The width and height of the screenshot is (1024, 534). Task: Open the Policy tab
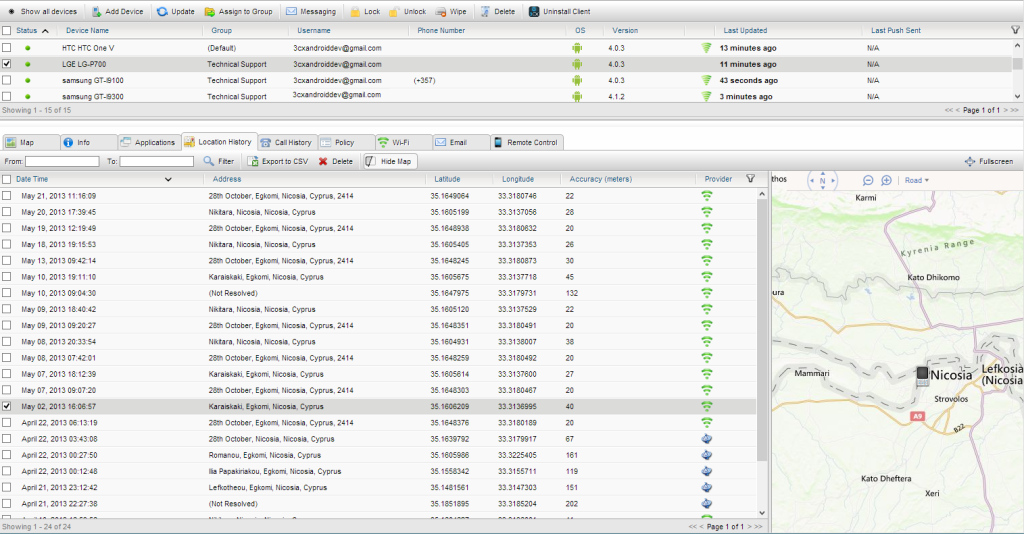tap(344, 142)
